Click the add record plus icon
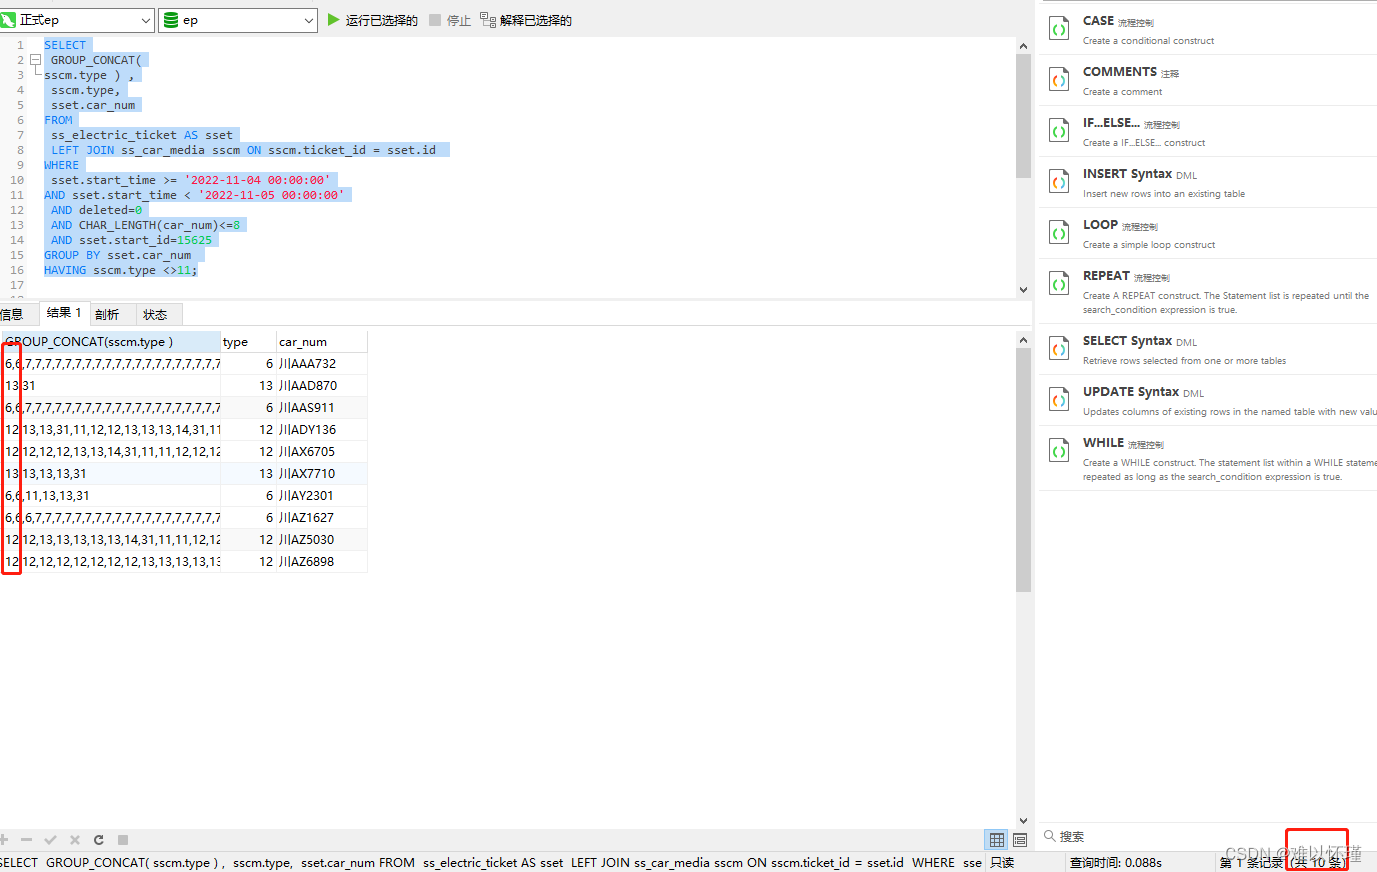The height and width of the screenshot is (872, 1377). (x=4, y=840)
